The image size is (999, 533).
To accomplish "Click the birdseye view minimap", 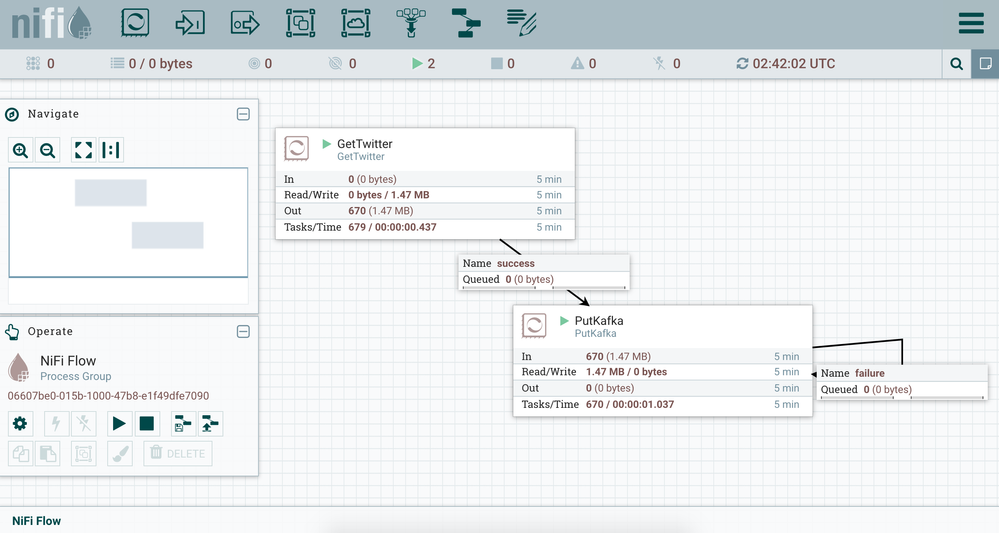I will click(128, 222).
